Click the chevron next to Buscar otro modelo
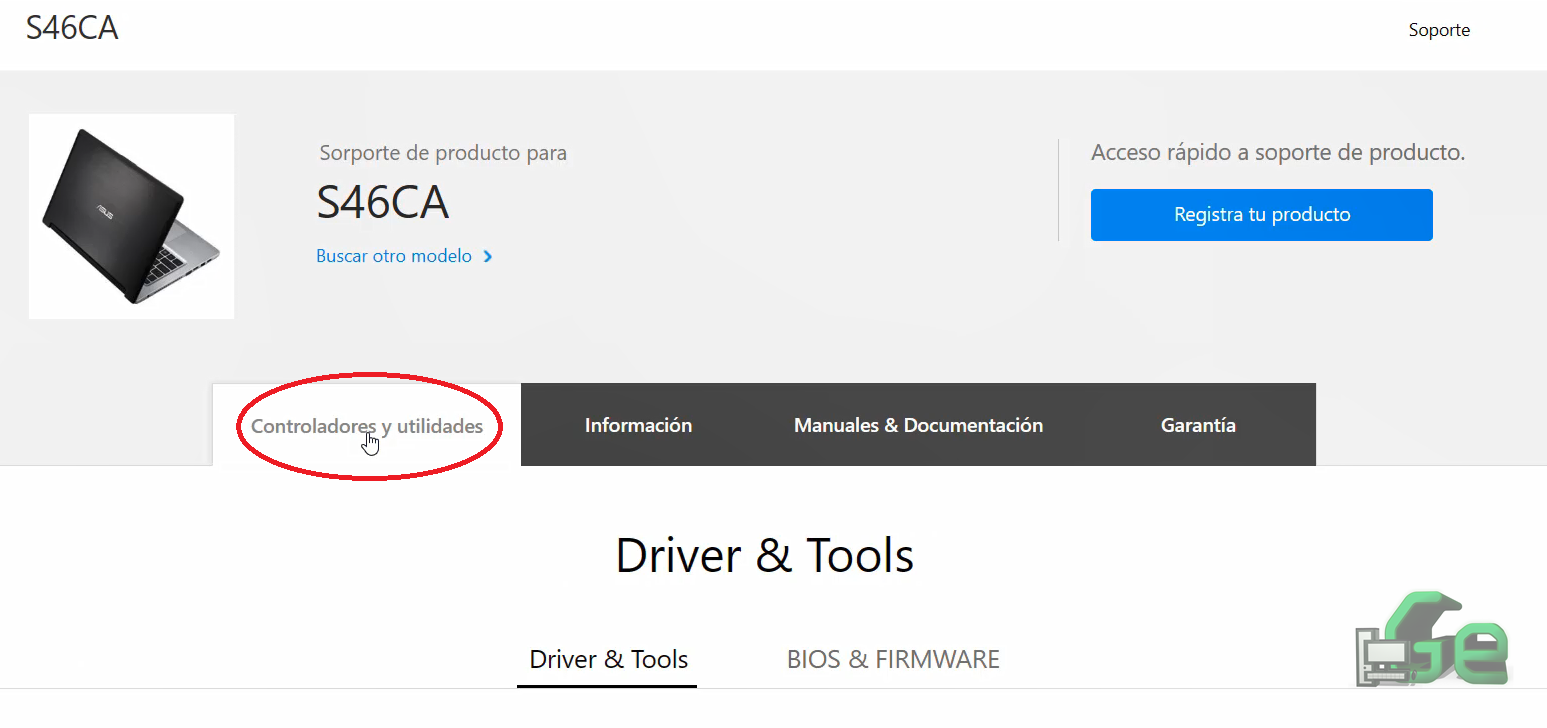This screenshot has height=728, width=1547. tap(488, 256)
